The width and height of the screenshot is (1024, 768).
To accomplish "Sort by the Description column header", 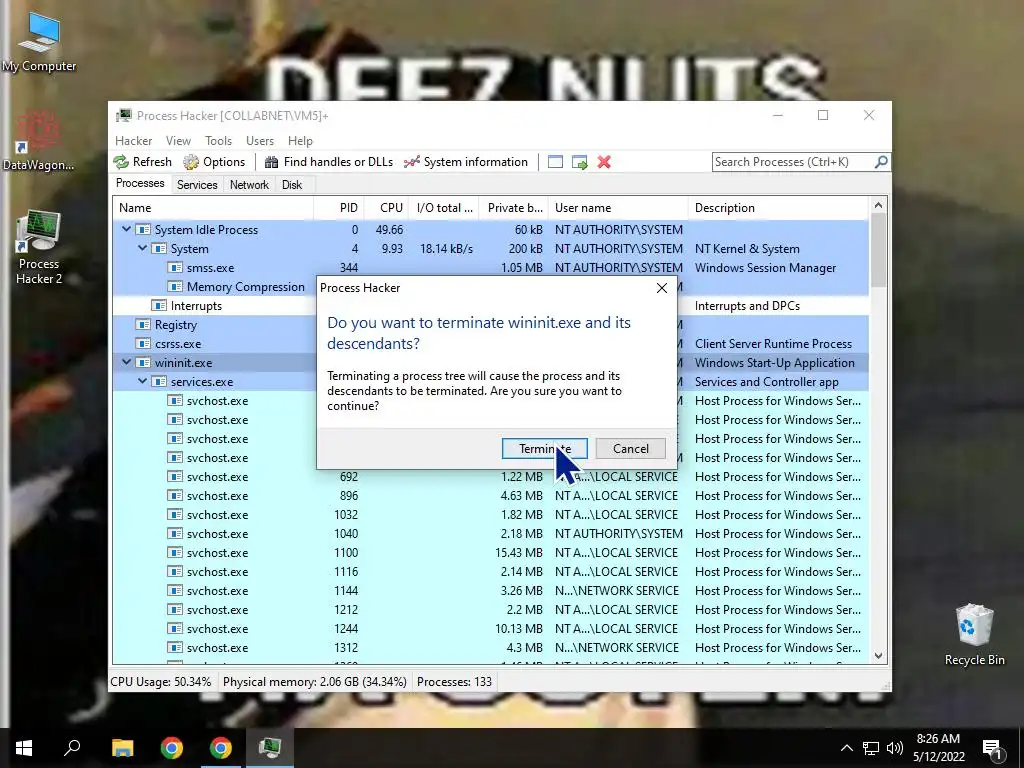I will point(778,208).
